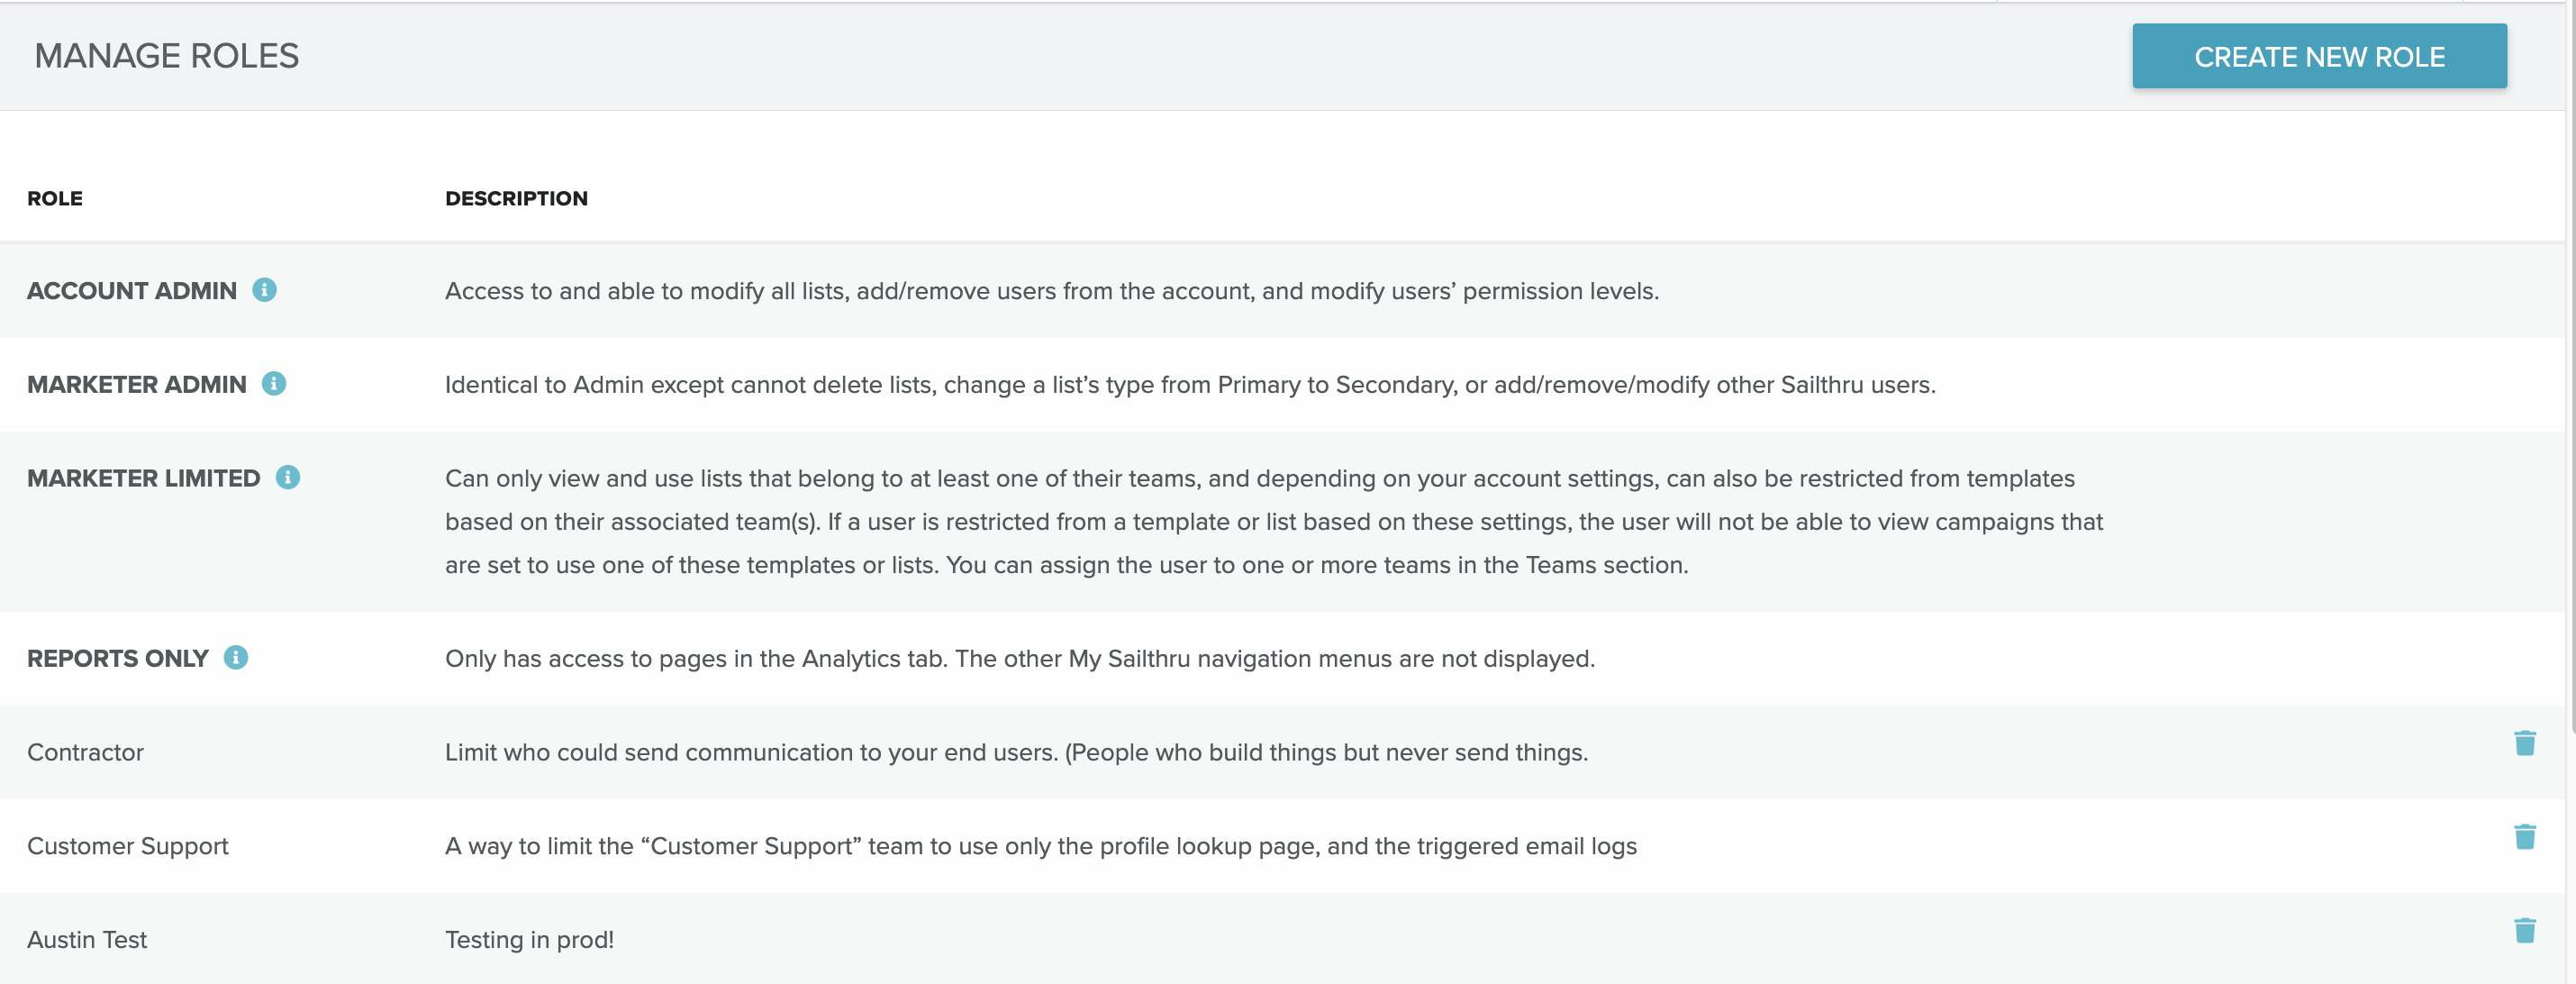Click the Description column header

tap(516, 199)
